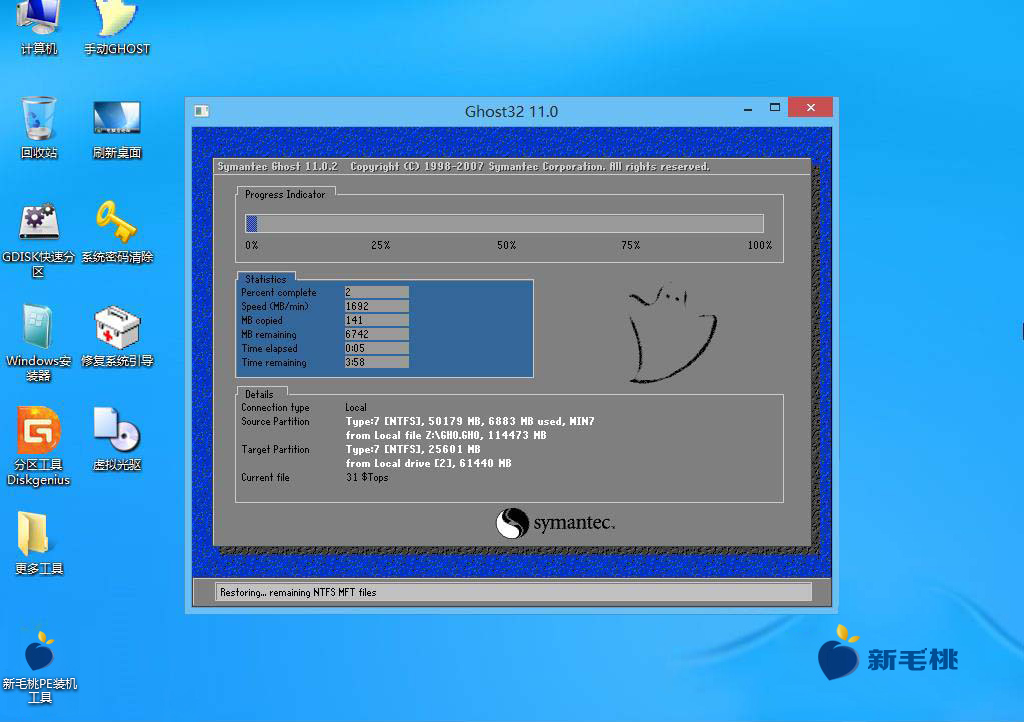Screen dimensions: 1024x722
Task: Select the 刷新桌面 desktop icon
Action: (x=117, y=129)
